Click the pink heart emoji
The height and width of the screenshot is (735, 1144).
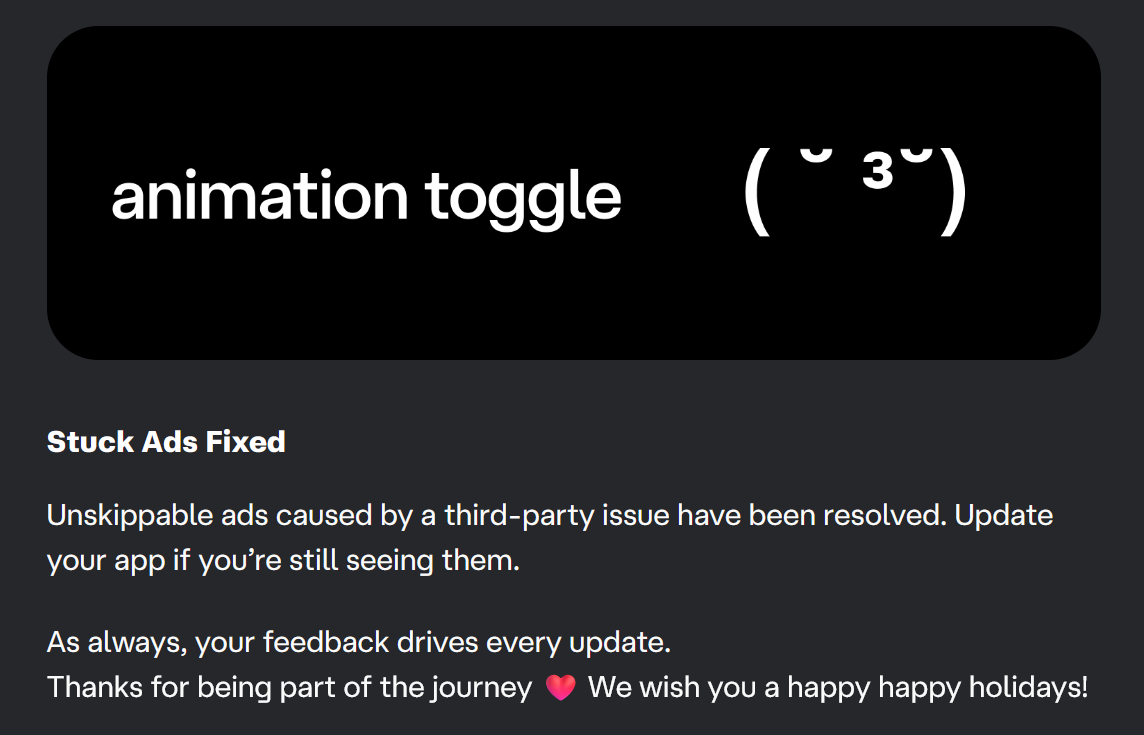point(560,687)
